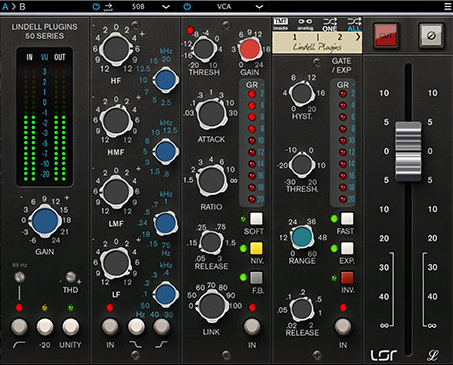
Task: Open the 50B EQ type dropdown
Action: pyautogui.click(x=166, y=7)
